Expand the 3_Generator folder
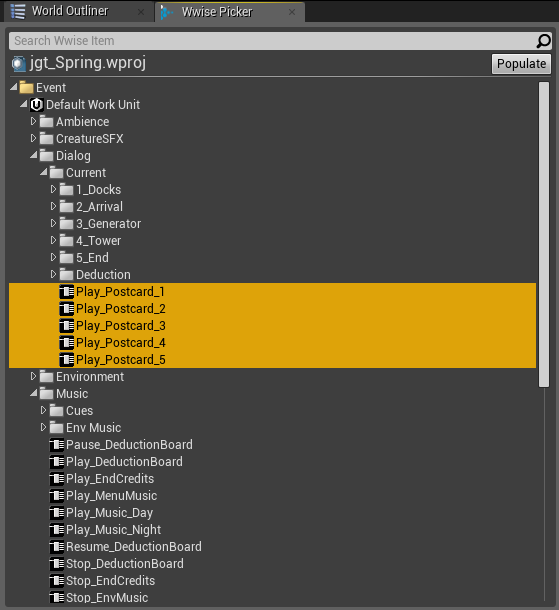 click(53, 223)
